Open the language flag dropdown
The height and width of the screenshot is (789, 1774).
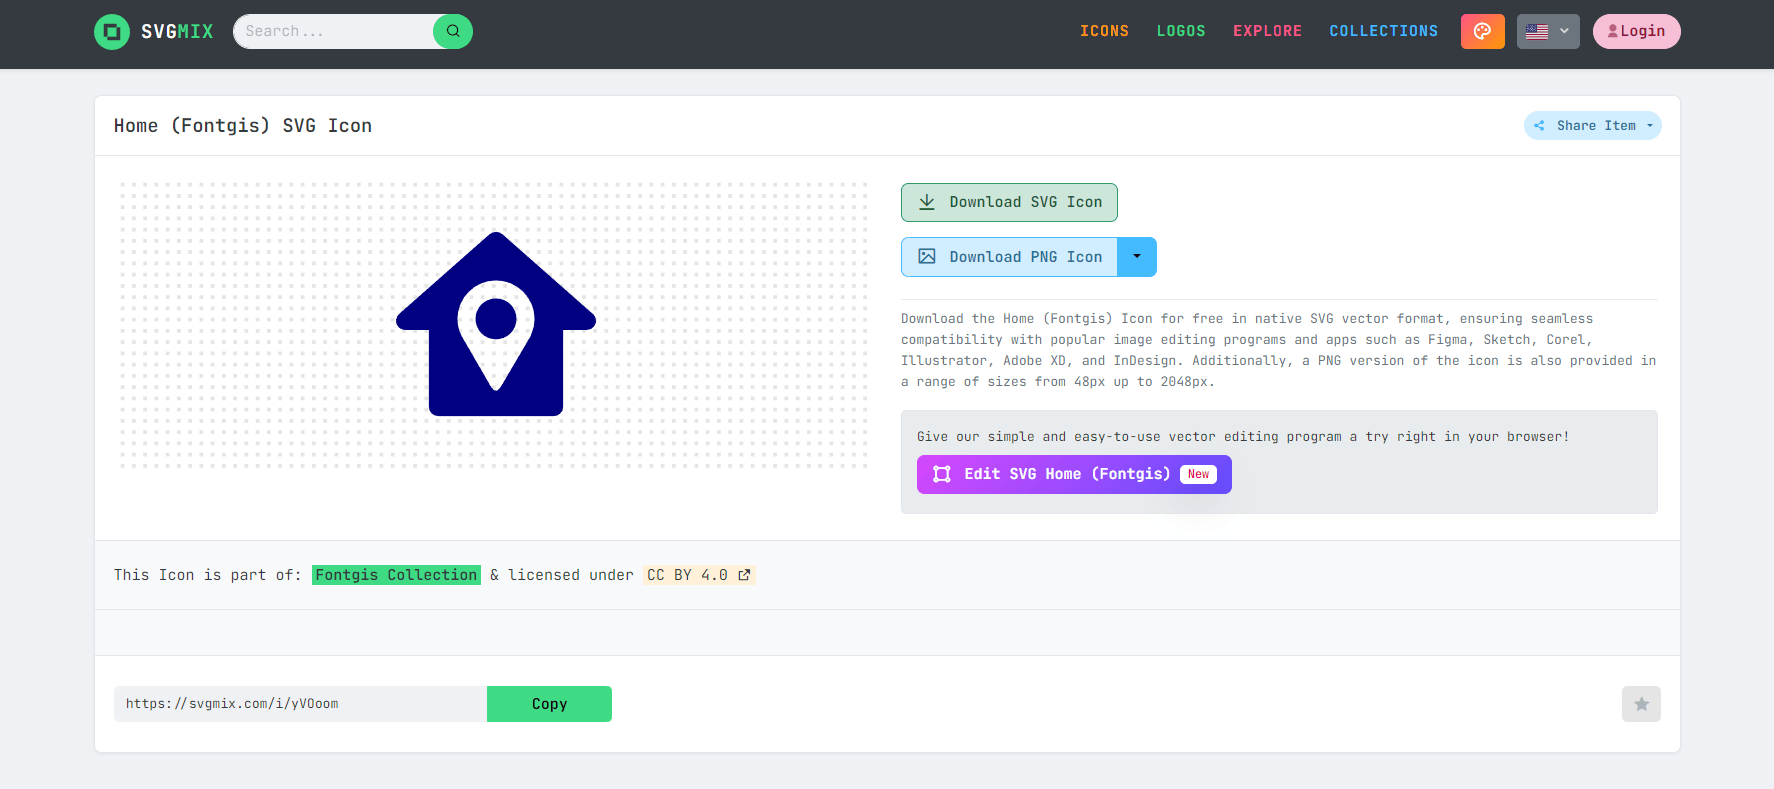pyautogui.click(x=1547, y=31)
